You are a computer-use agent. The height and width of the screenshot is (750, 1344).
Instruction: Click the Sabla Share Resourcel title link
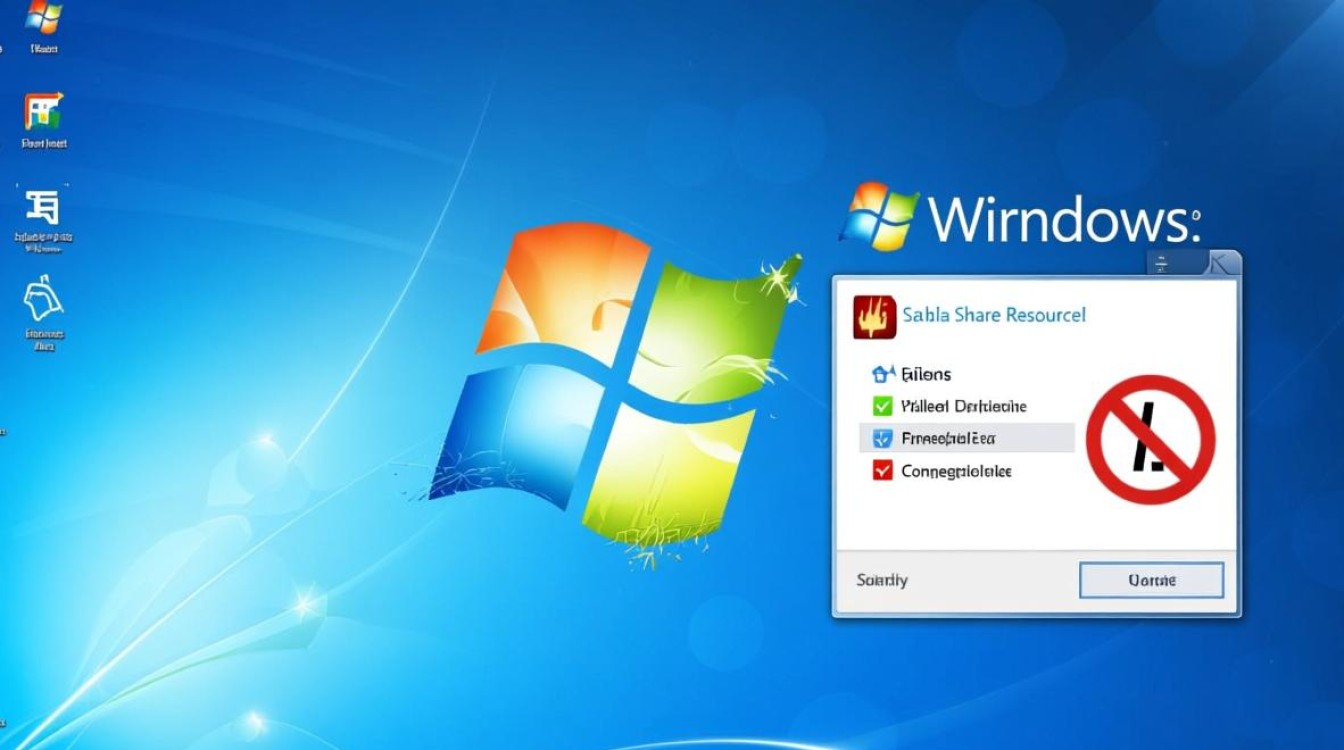point(993,315)
